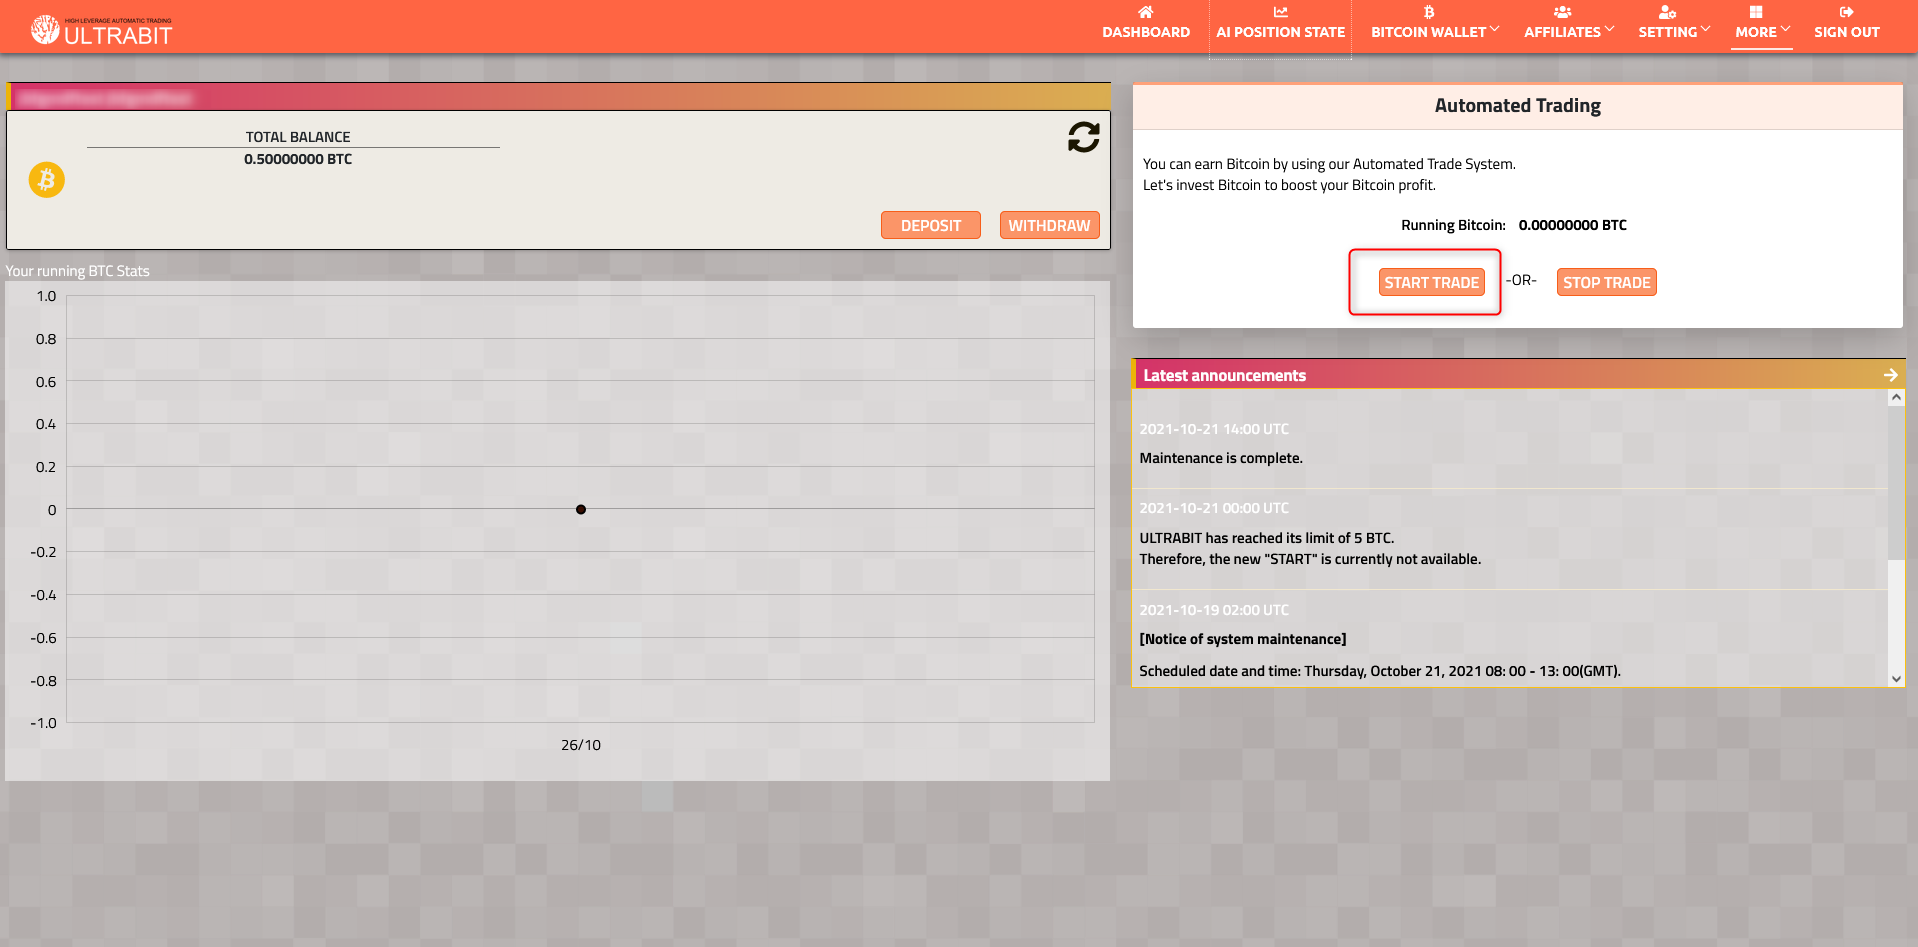Click the 'Your running BTC Stats' label
The image size is (1918, 947).
tap(78, 271)
